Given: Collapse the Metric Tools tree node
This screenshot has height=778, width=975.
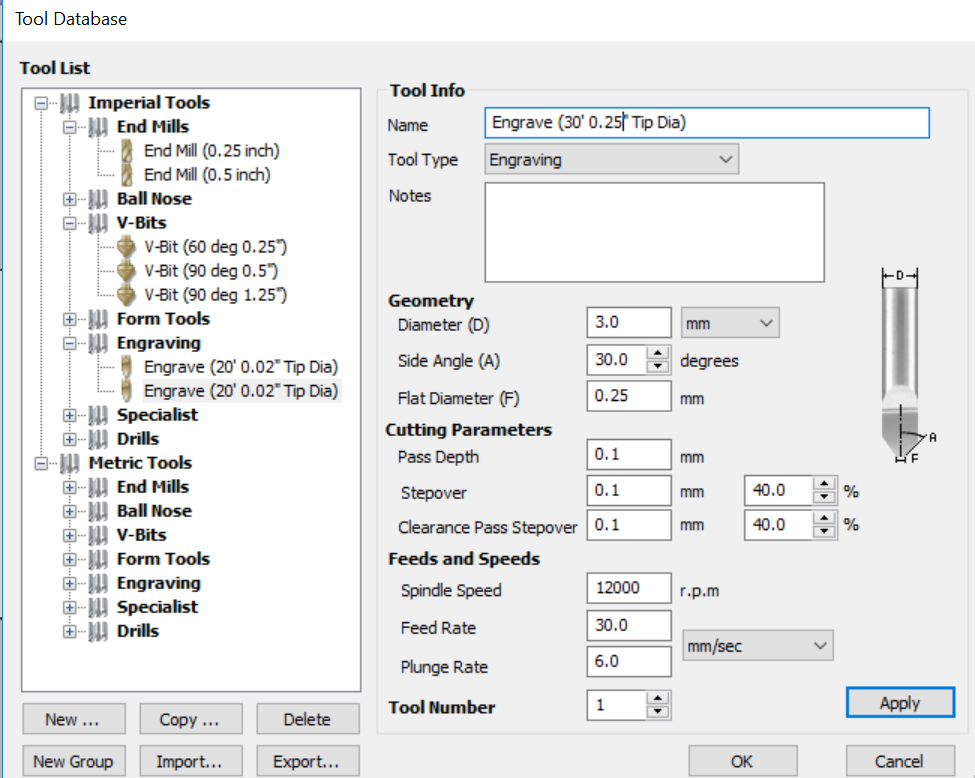Looking at the screenshot, I should click(x=41, y=463).
